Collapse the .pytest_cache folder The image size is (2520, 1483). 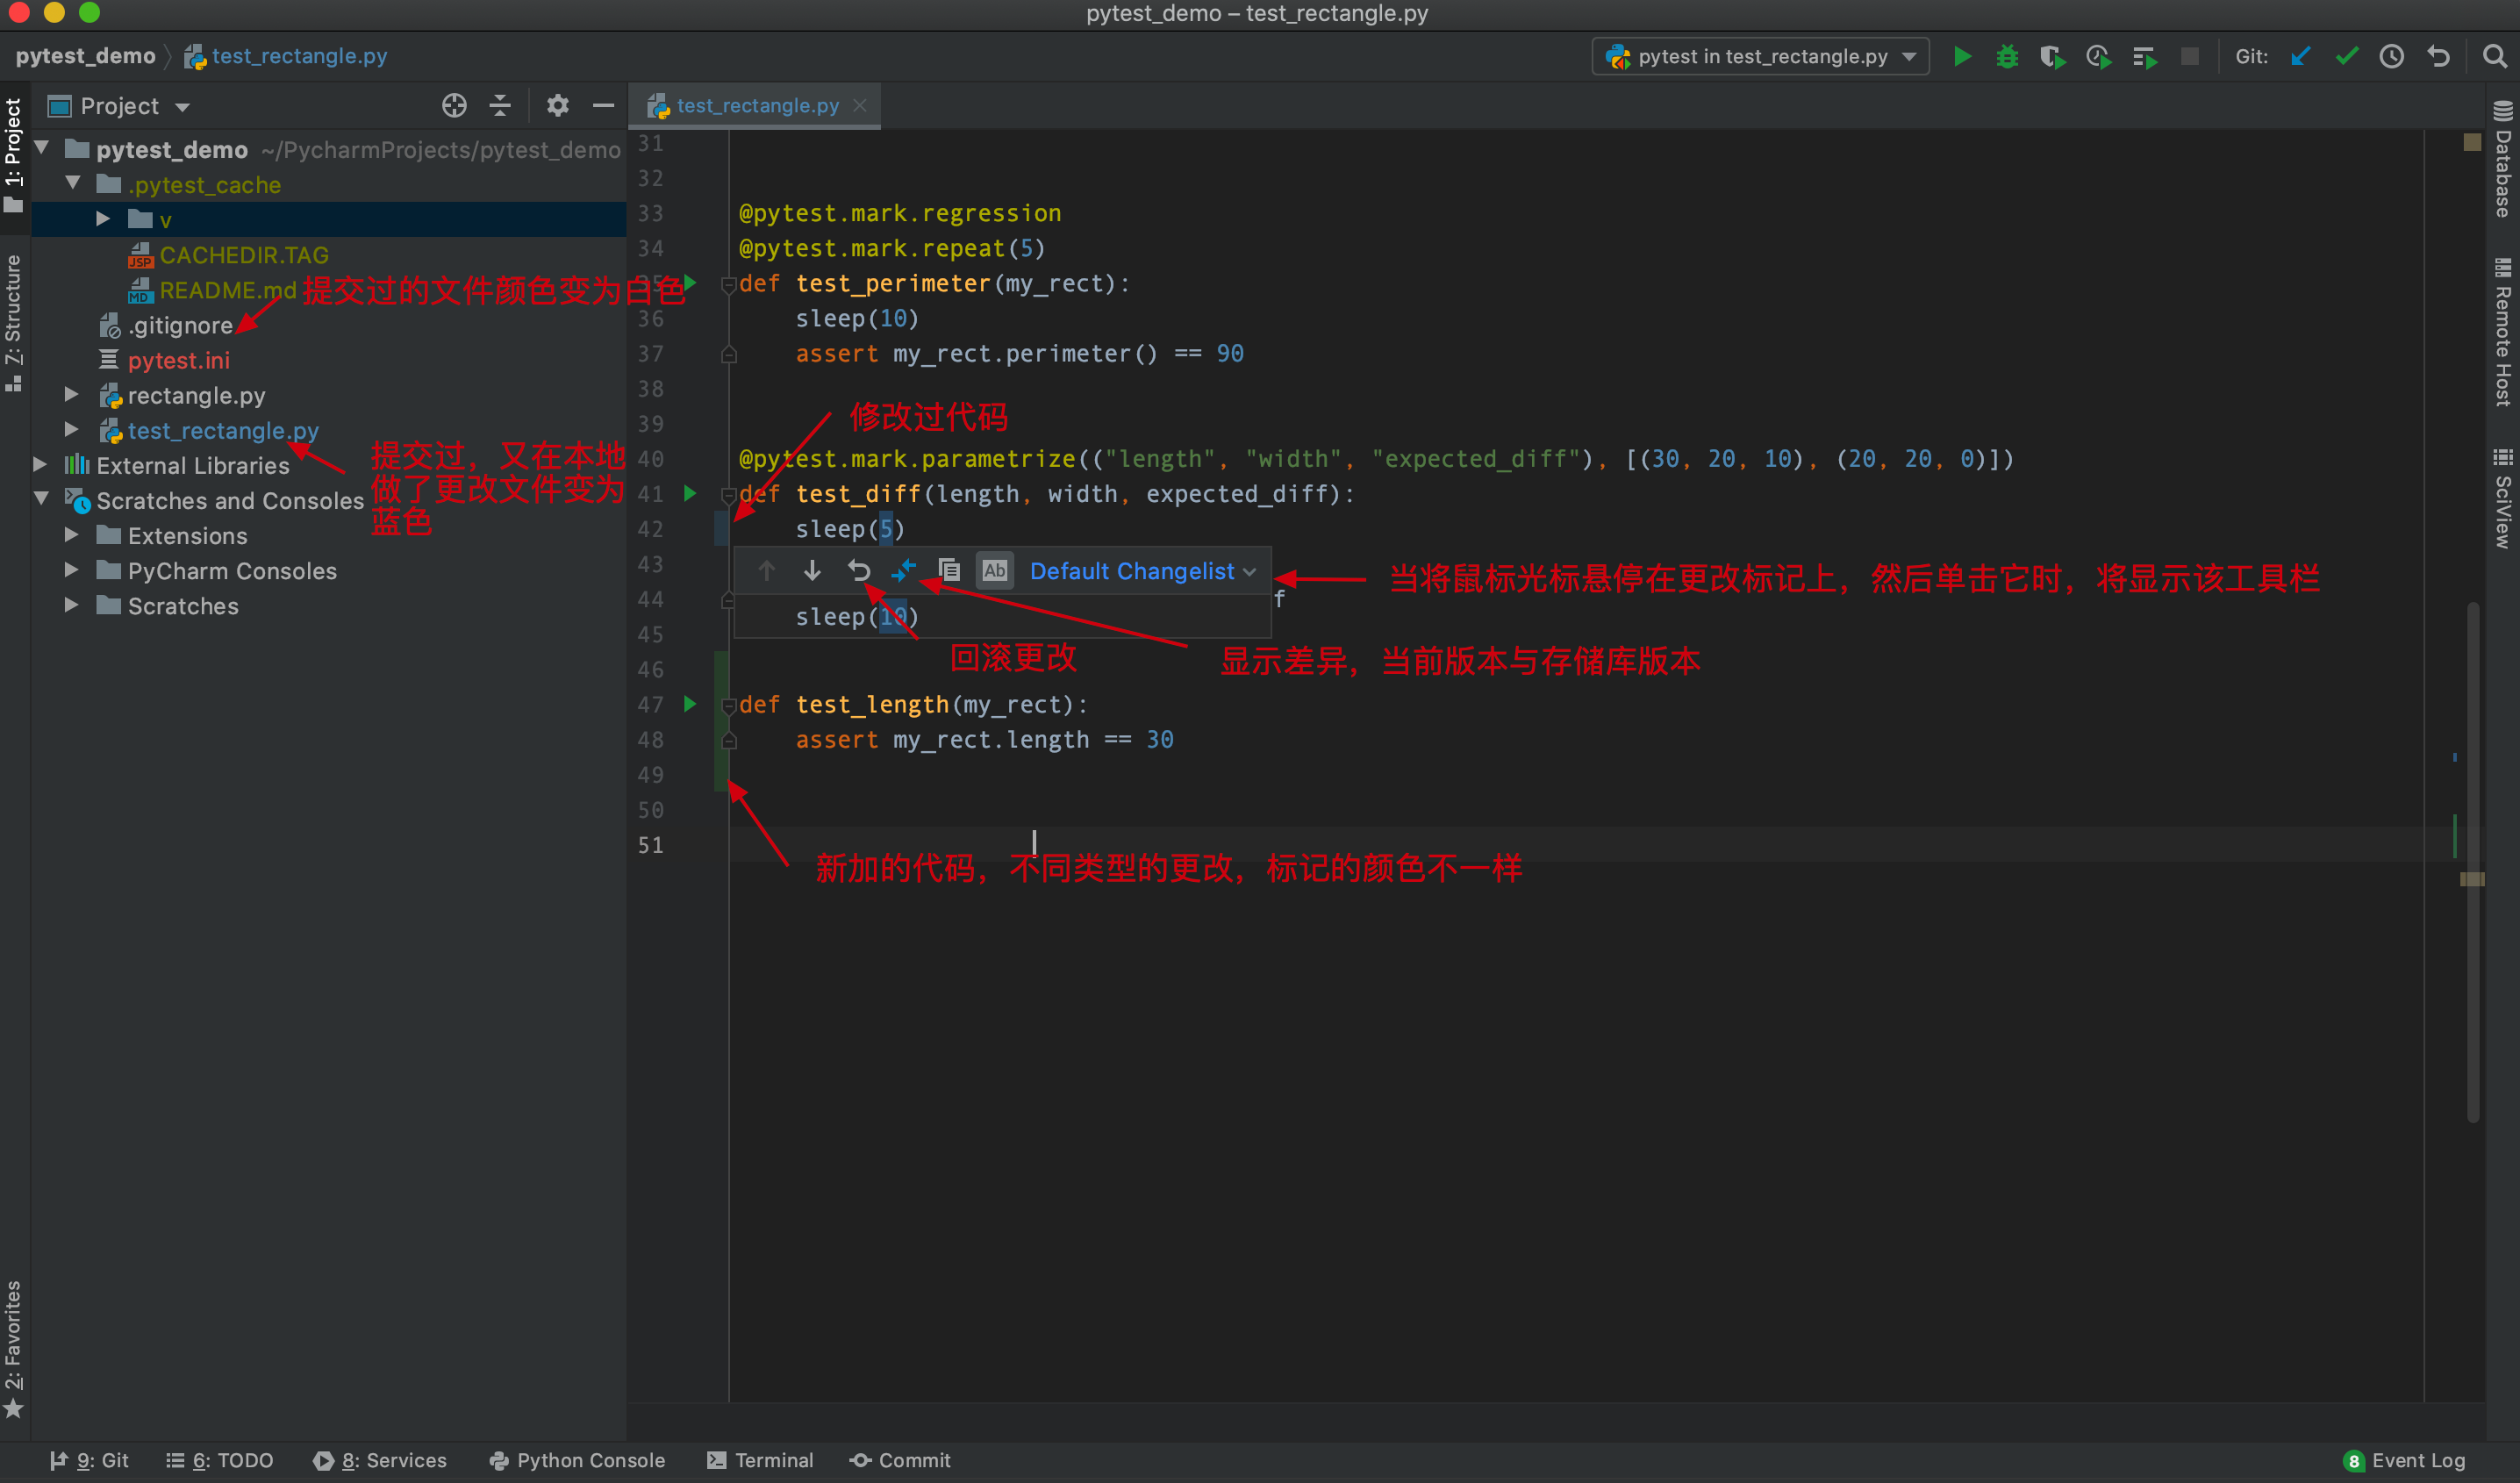click(x=73, y=184)
